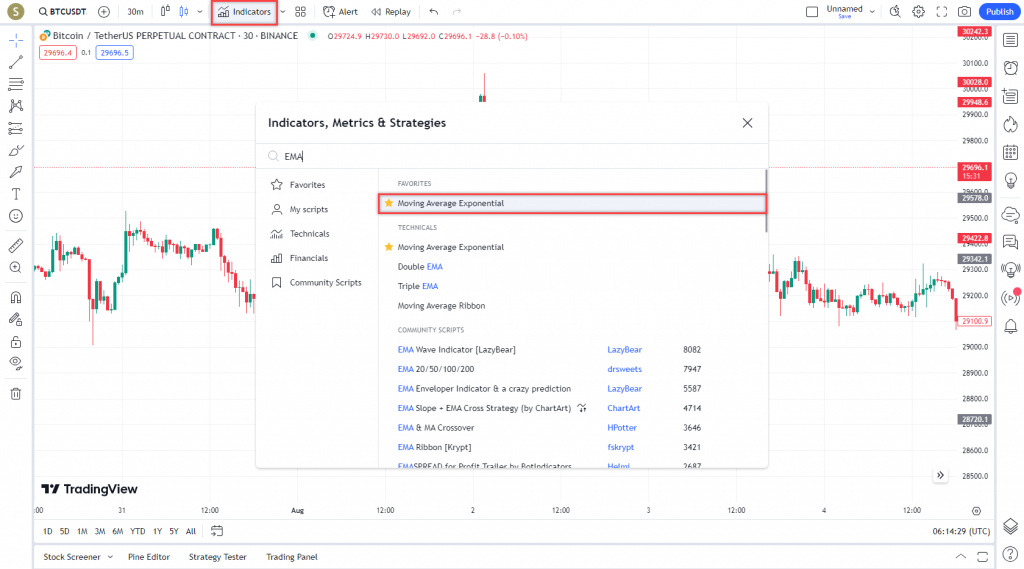Image resolution: width=1024 pixels, height=569 pixels.
Task: Select Moving Average Exponential under Favorites
Action: [x=571, y=203]
